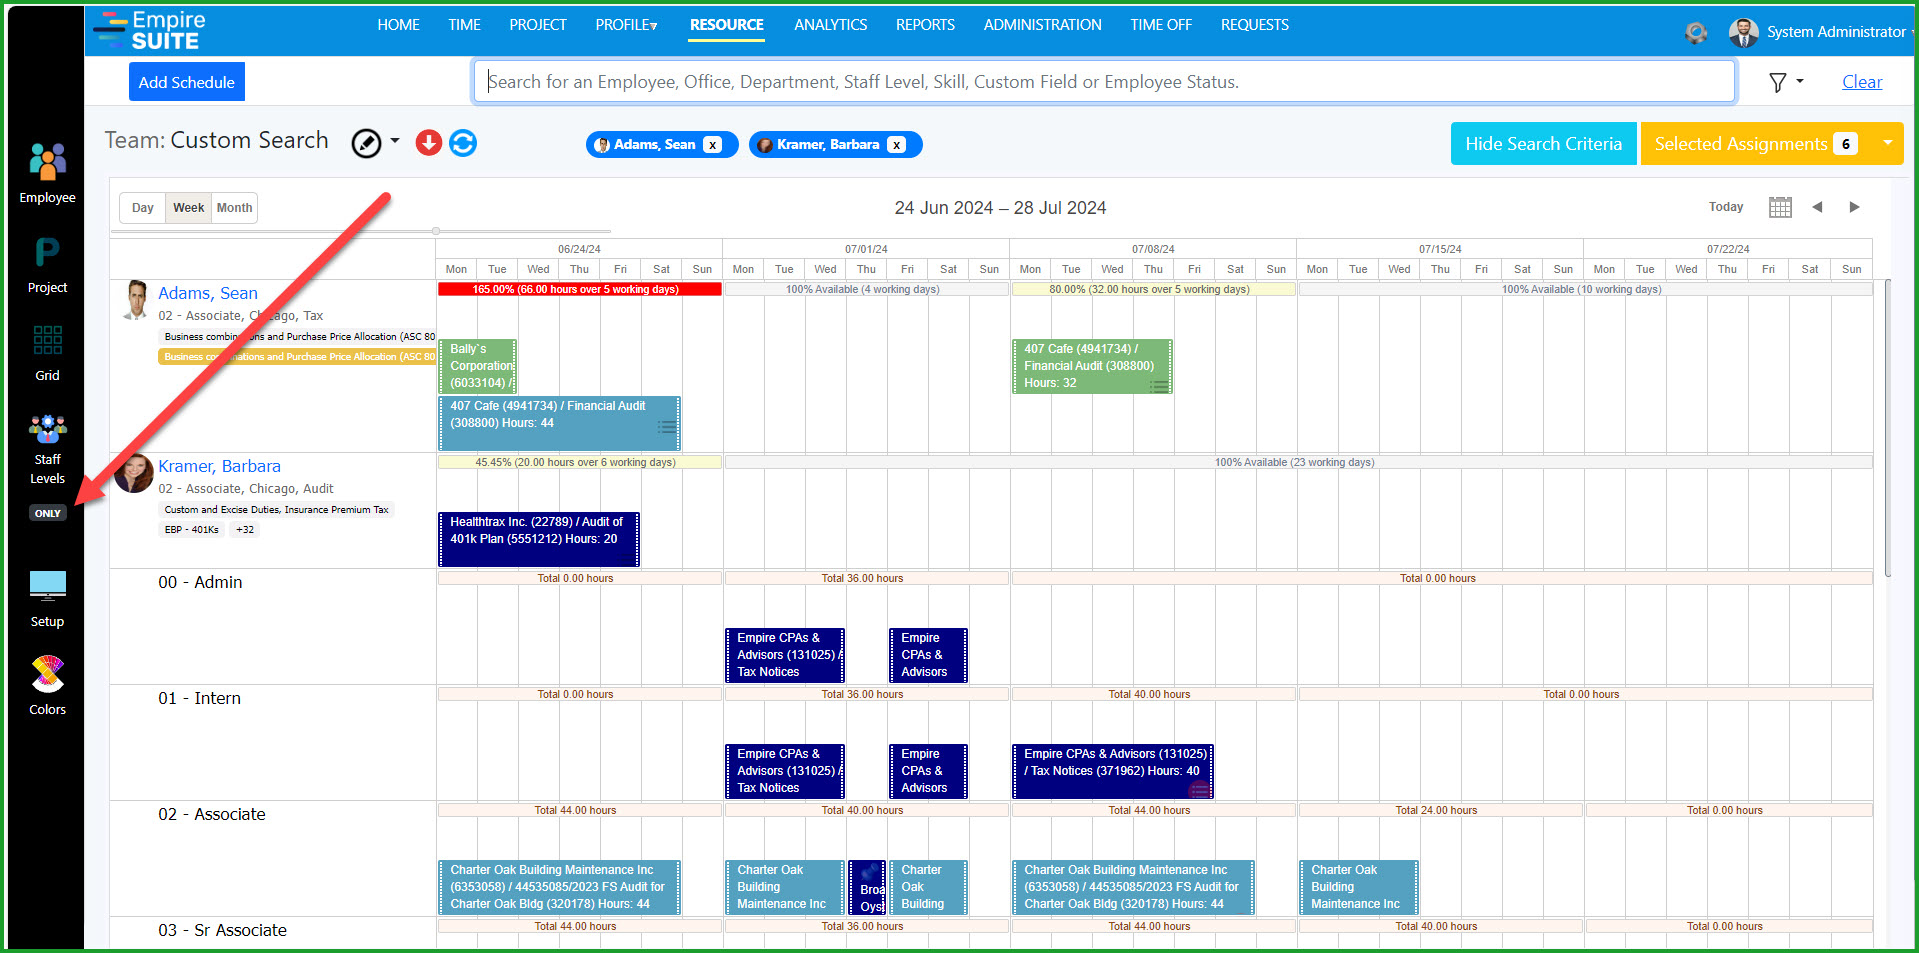The image size is (1919, 953).
Task: Open Adams, Sean profile link
Action: [208, 293]
